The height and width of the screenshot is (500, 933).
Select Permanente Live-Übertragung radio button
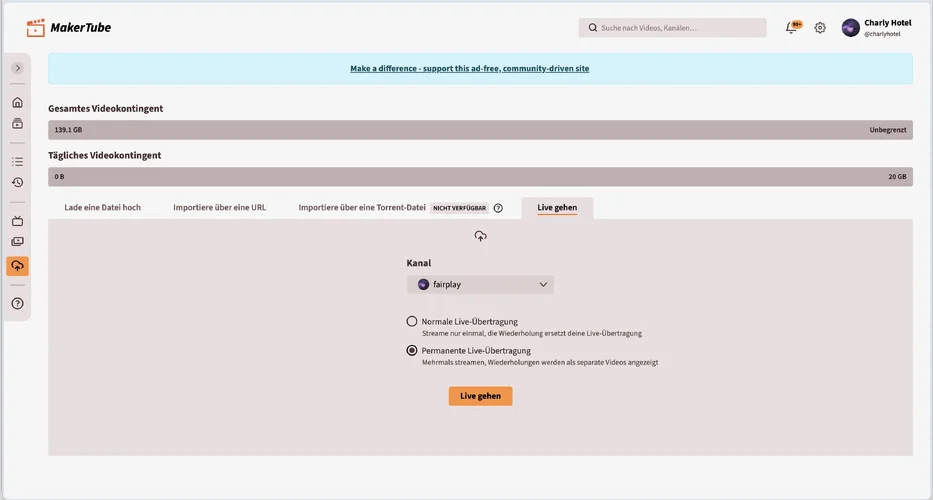412,351
